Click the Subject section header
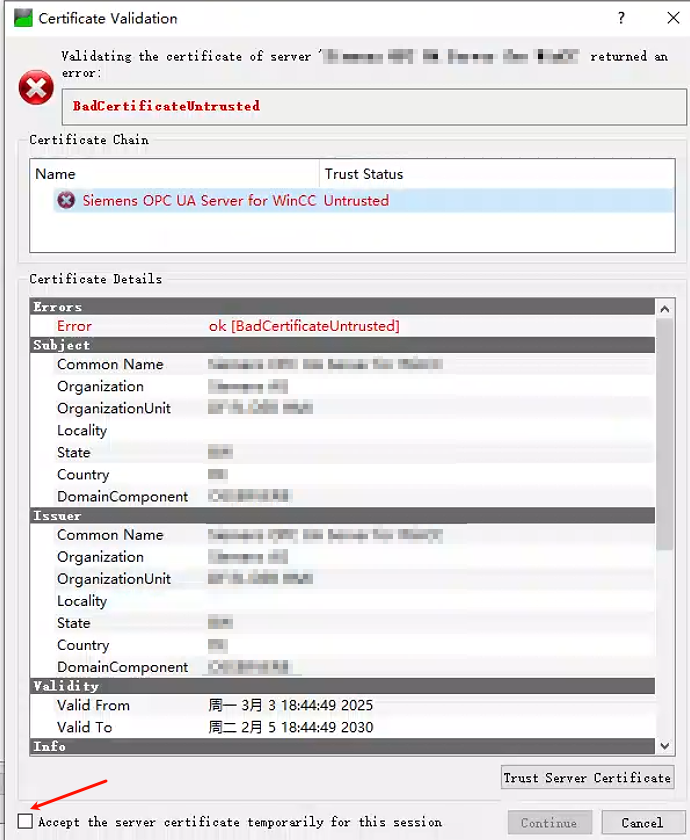 point(342,345)
